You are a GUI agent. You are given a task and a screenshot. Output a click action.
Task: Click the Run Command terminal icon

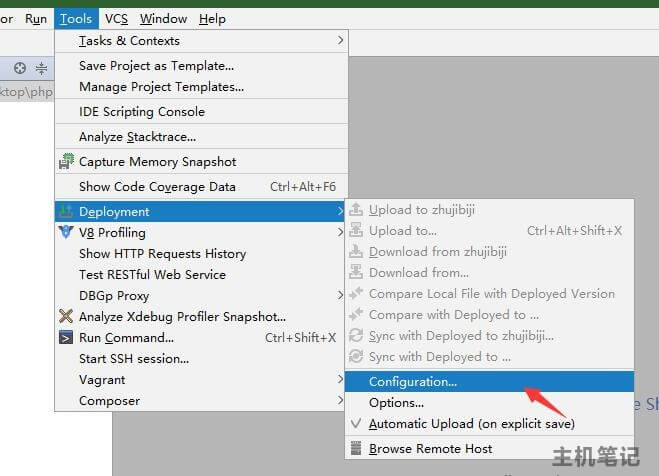point(67,337)
